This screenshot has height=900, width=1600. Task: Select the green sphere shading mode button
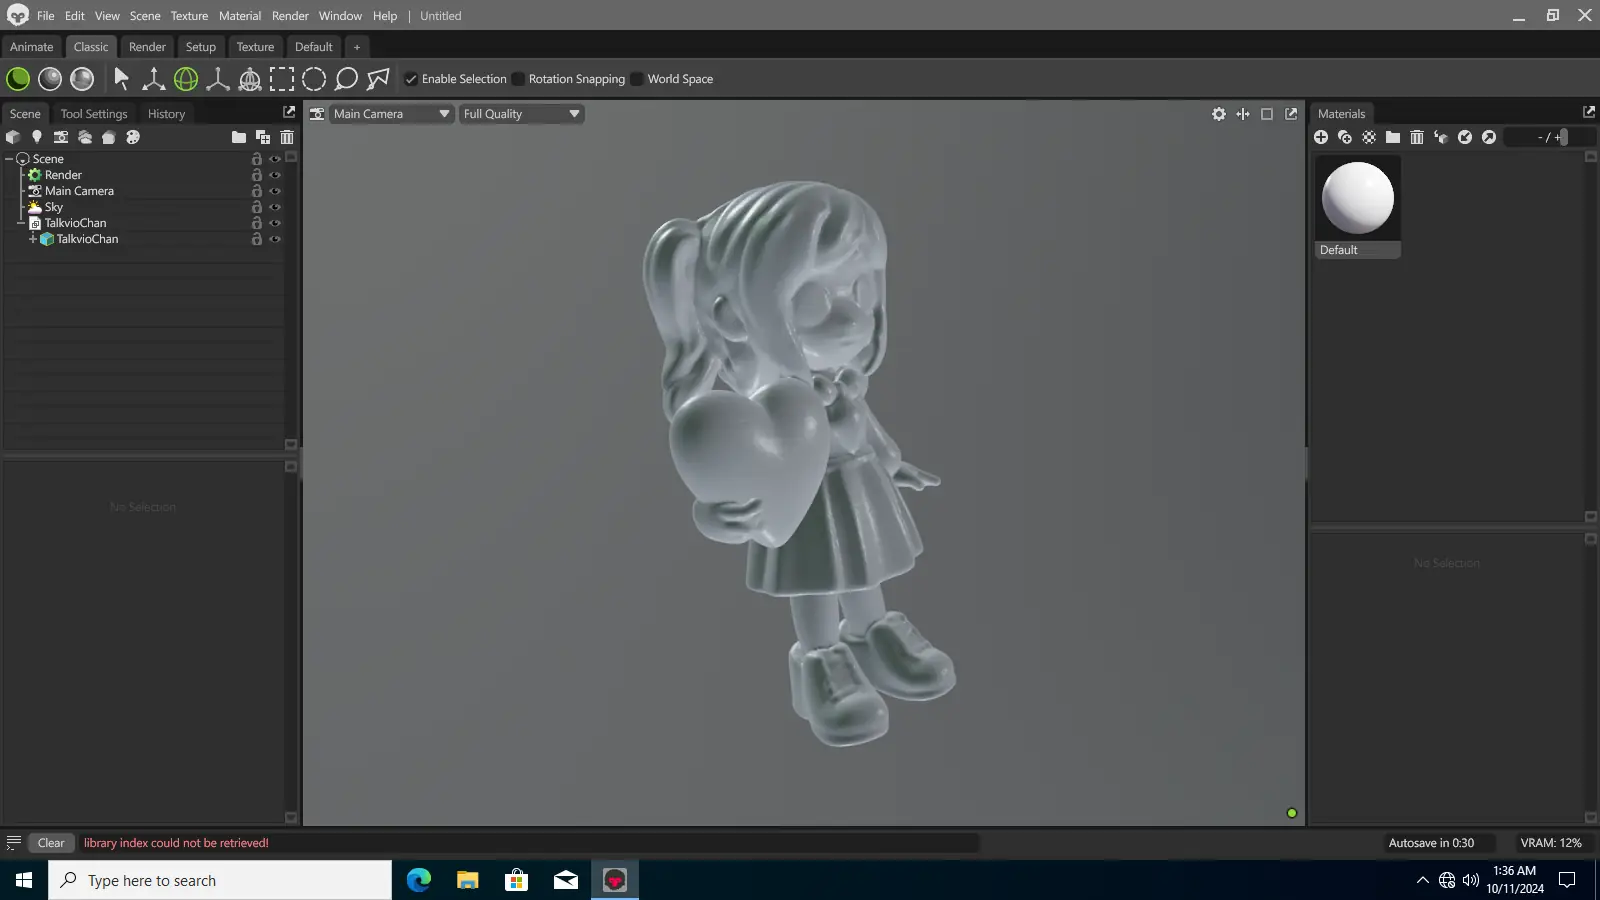(18, 79)
